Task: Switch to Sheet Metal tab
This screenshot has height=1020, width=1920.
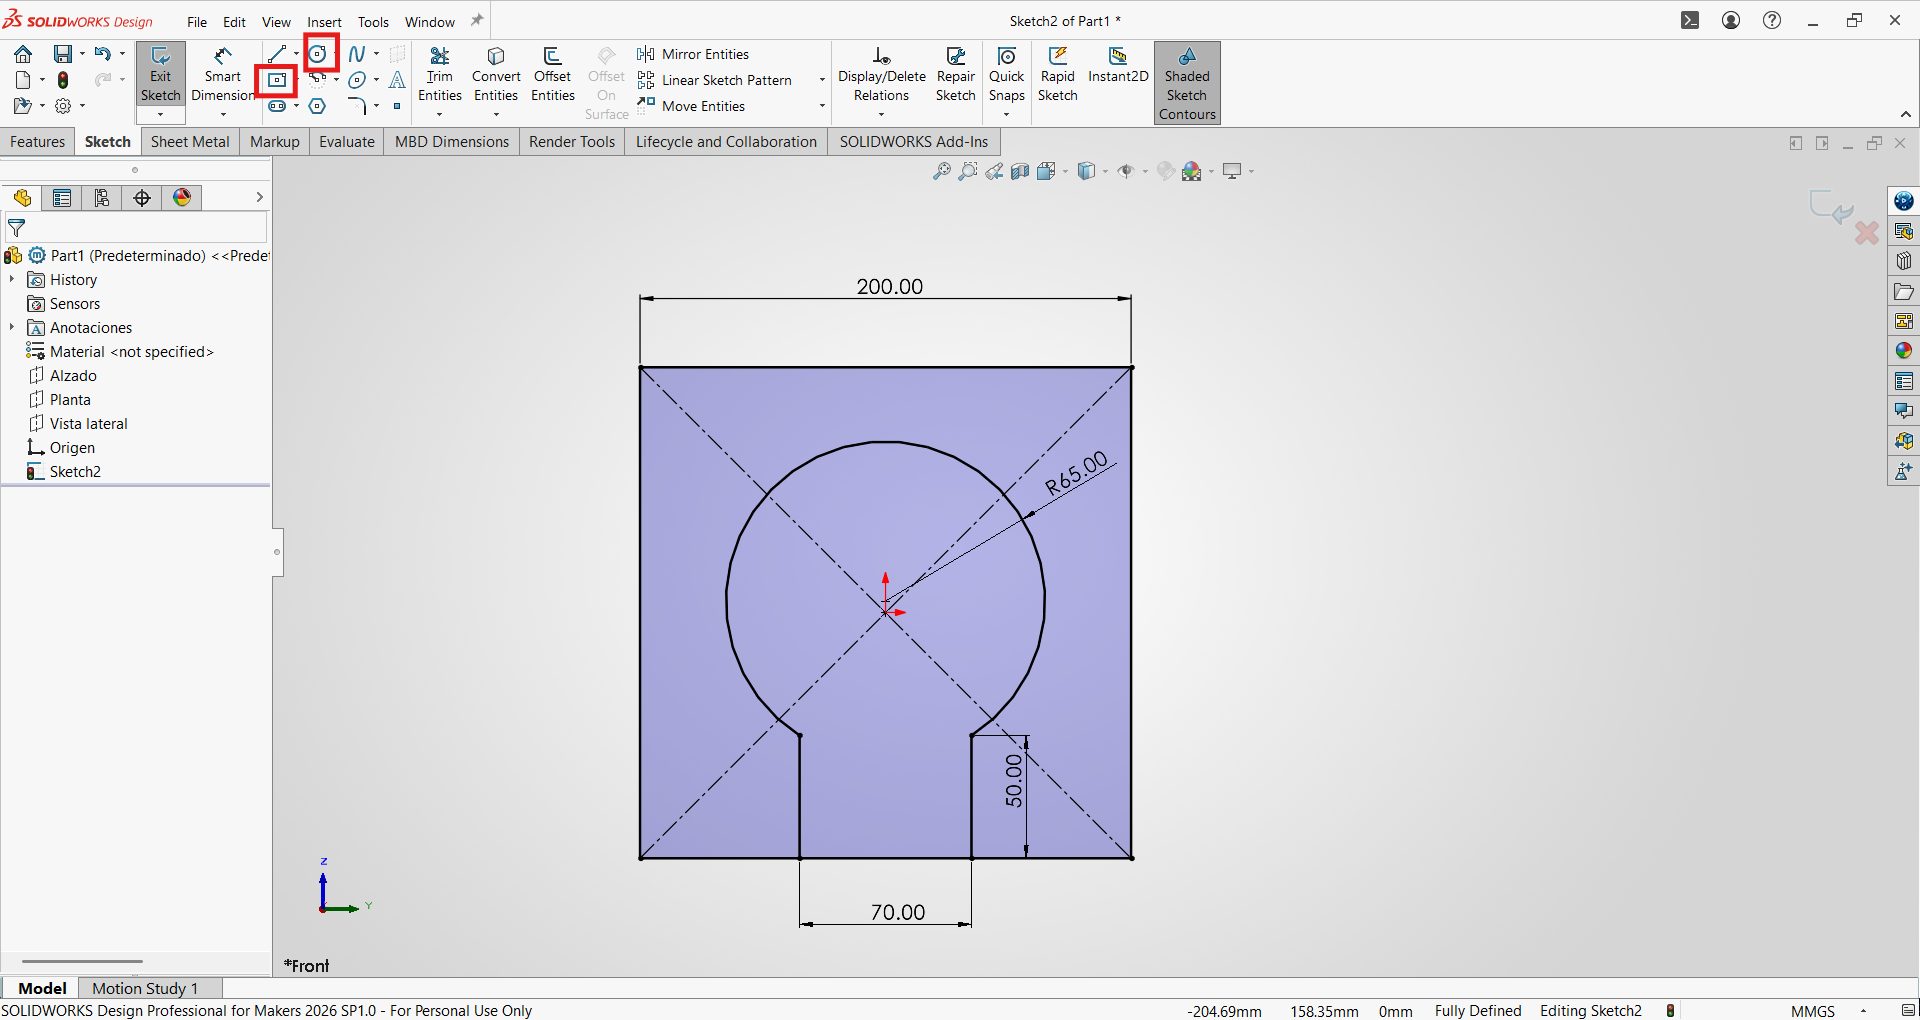Action: (190, 142)
